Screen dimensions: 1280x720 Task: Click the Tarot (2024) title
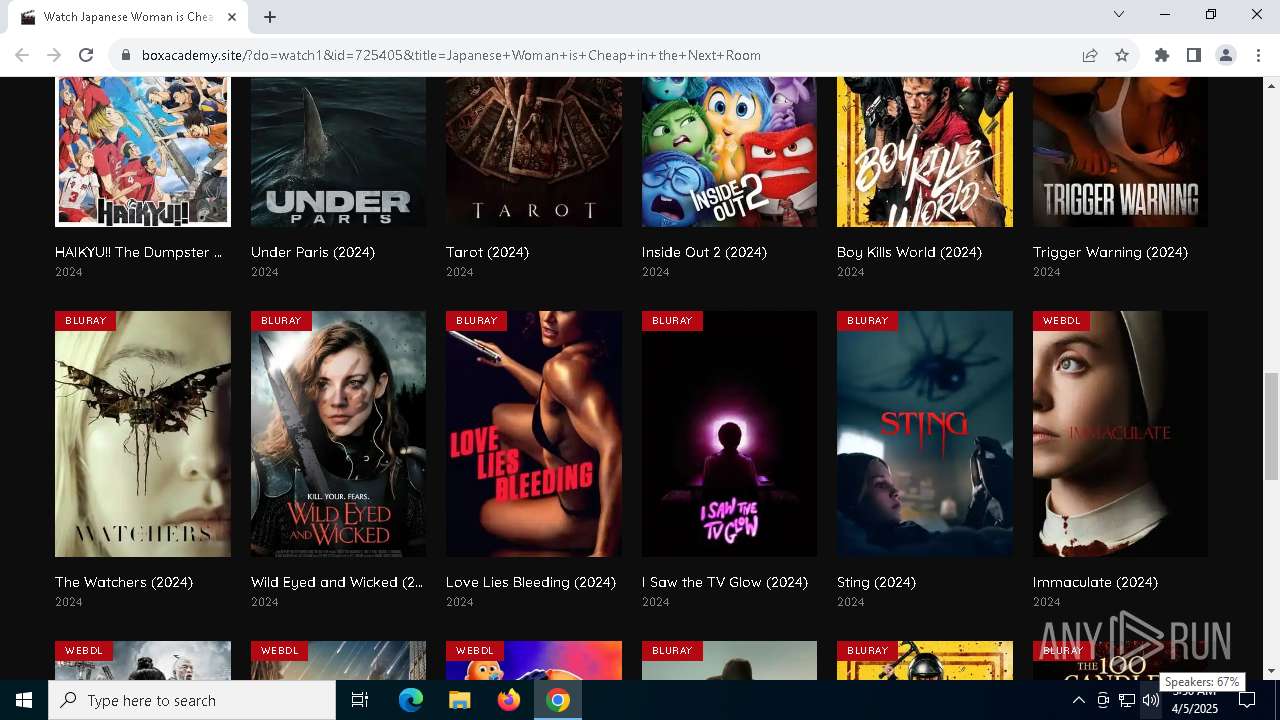tap(488, 252)
